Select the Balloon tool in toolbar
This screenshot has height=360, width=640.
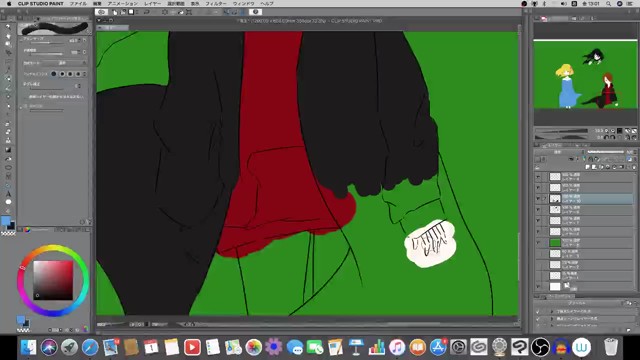[x=8, y=202]
